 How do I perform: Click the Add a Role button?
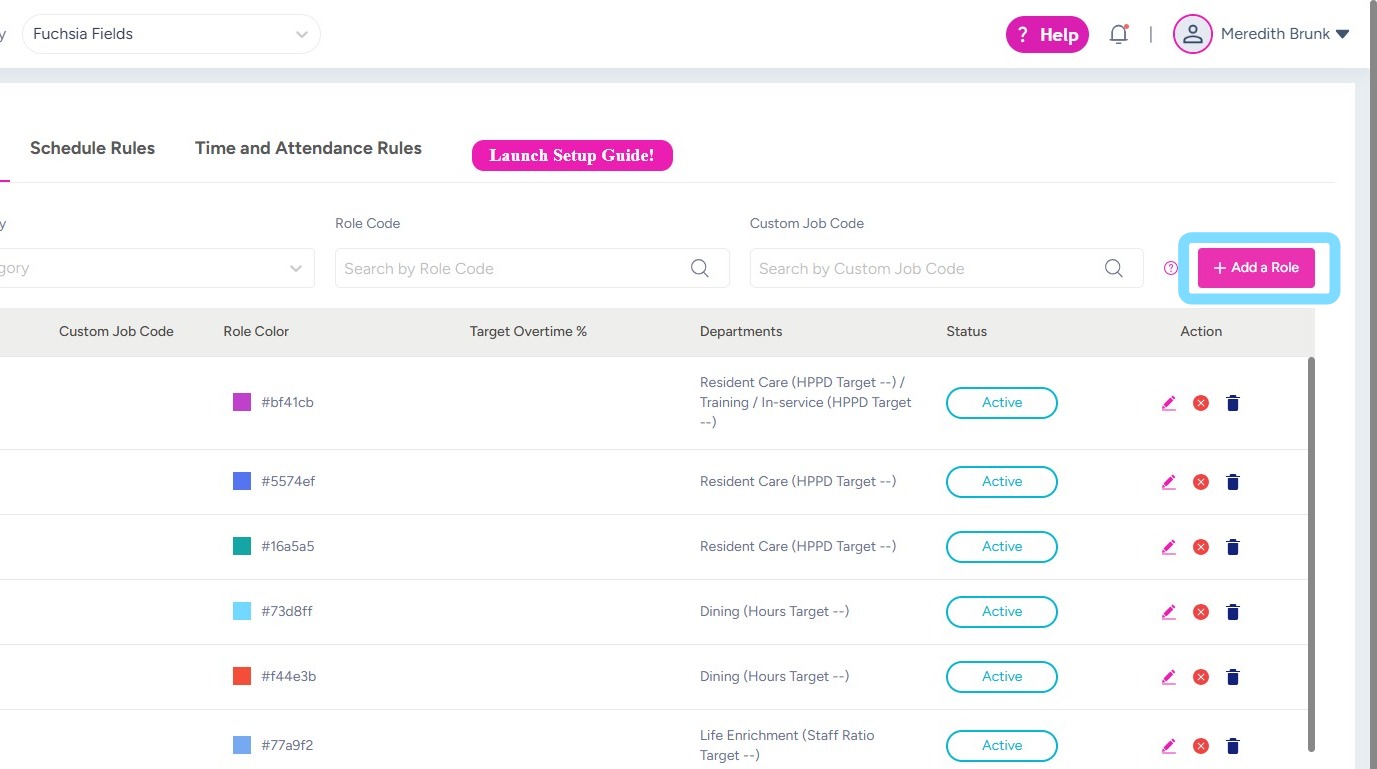[1256, 268]
